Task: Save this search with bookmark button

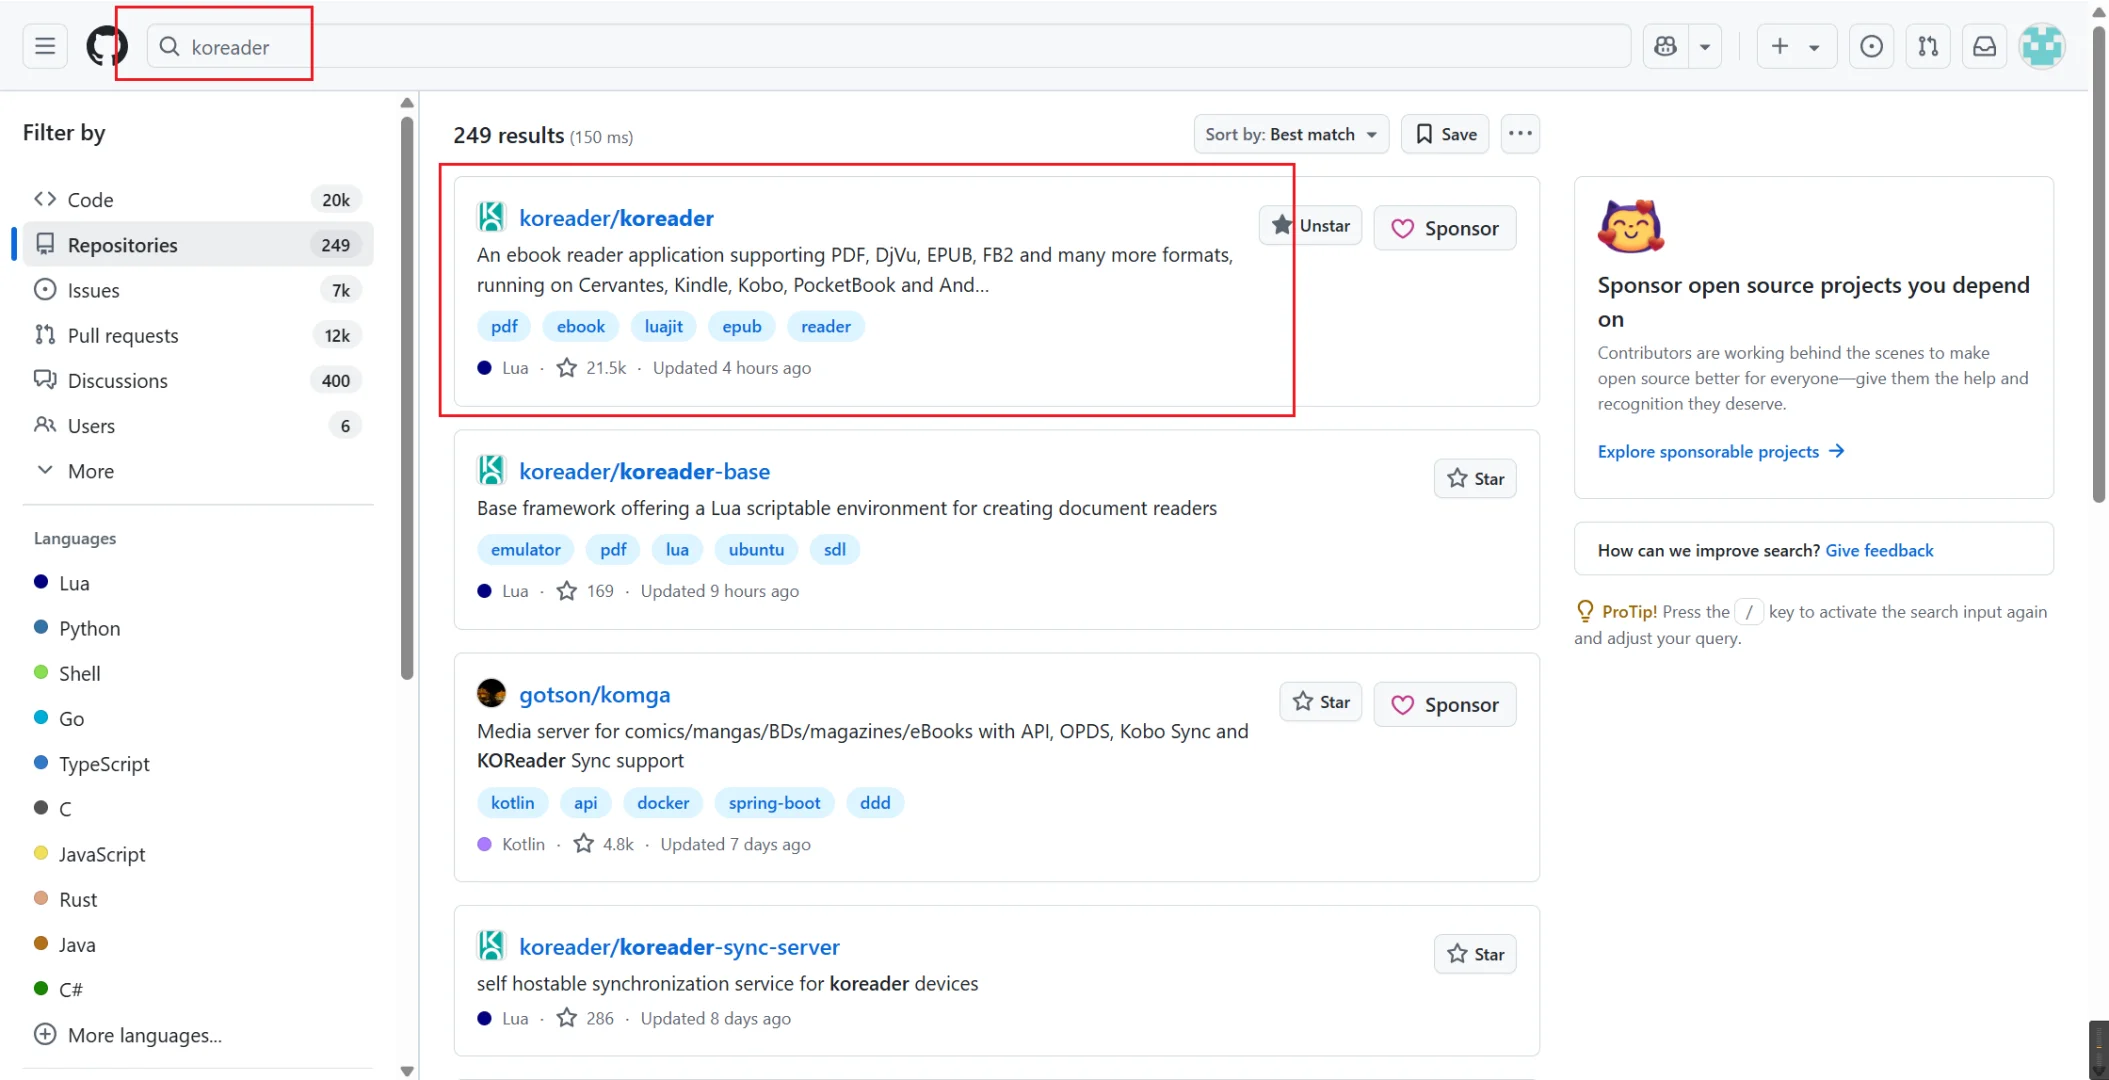Action: pyautogui.click(x=1445, y=134)
